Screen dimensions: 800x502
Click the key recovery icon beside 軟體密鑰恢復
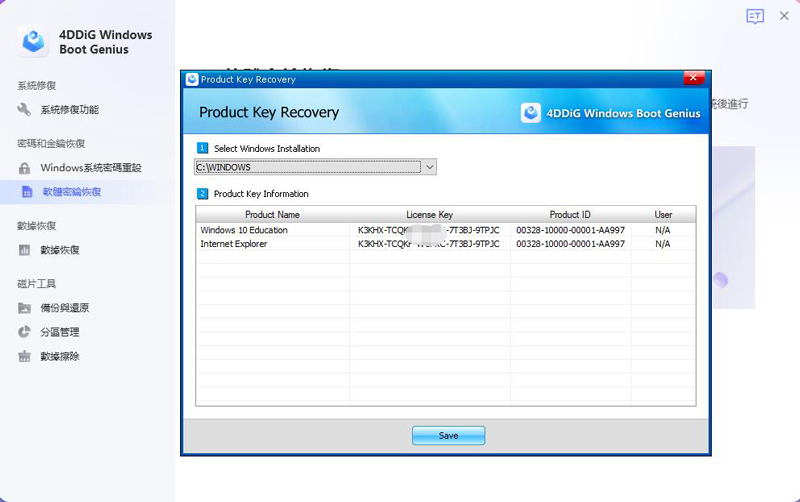point(27,192)
